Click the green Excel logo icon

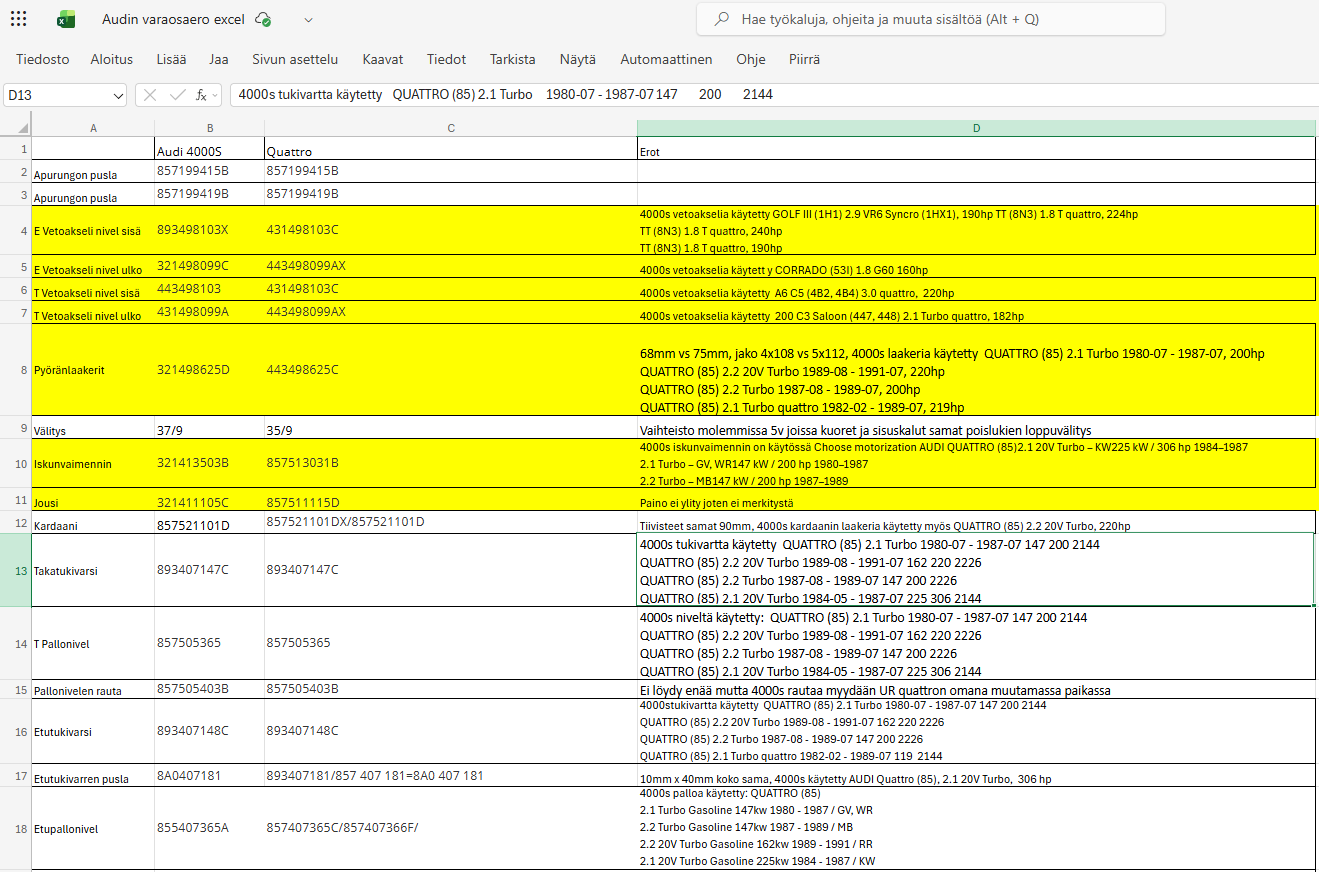click(66, 19)
